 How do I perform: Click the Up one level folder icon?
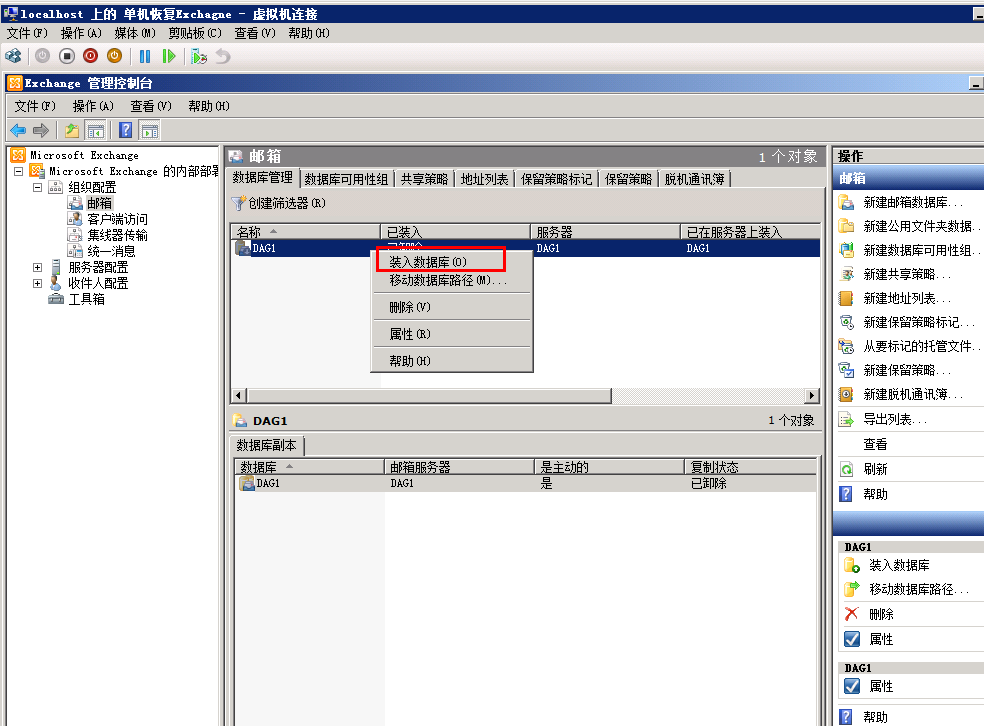coord(72,131)
